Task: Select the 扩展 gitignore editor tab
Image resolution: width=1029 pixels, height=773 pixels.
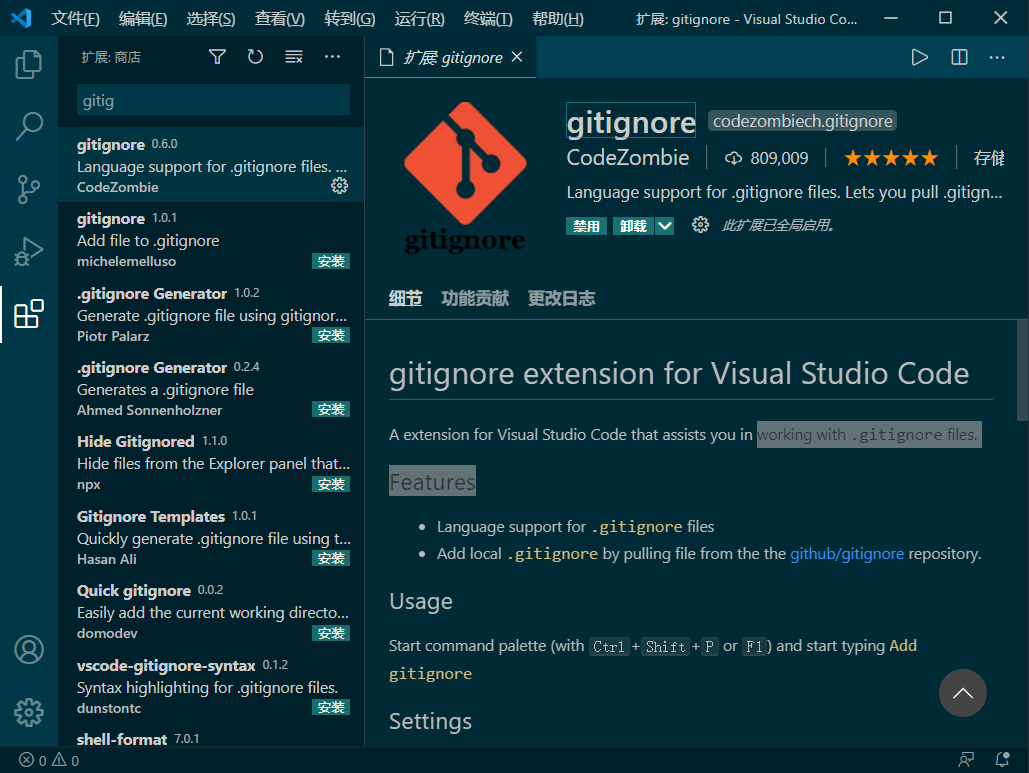Action: click(450, 58)
